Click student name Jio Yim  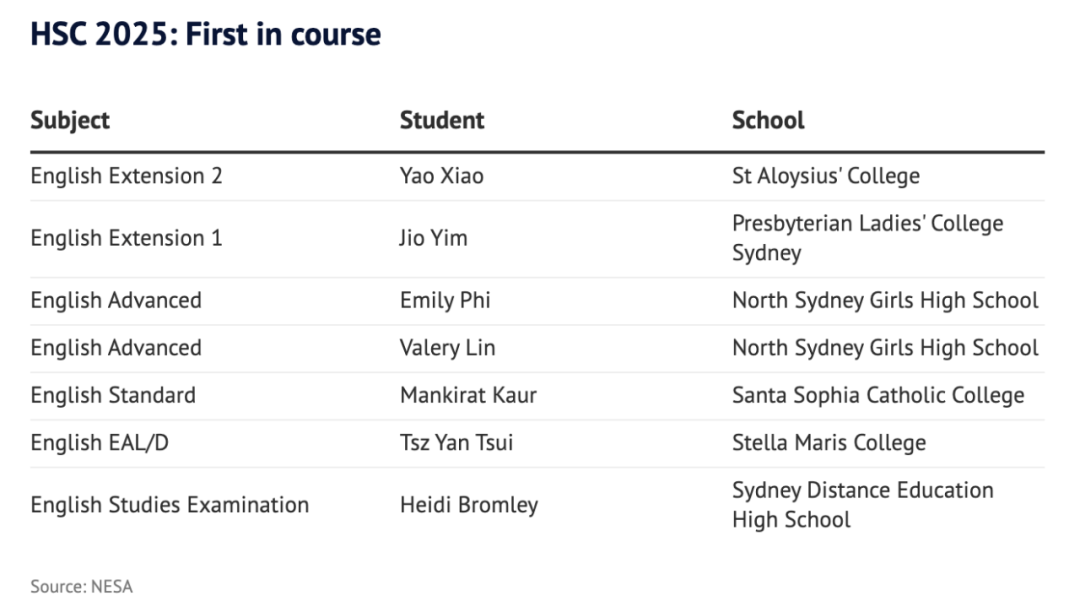[433, 238]
